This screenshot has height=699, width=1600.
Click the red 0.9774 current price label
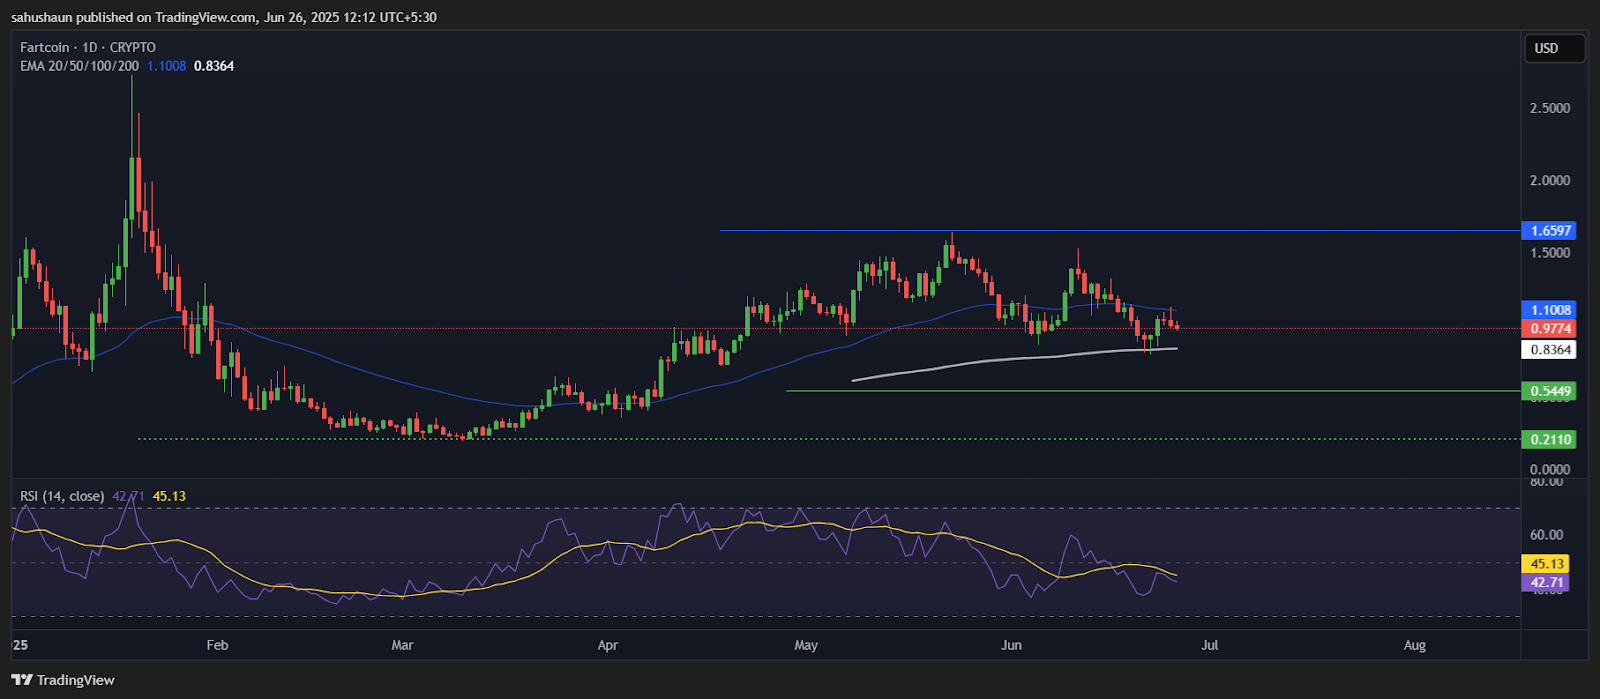[1547, 329]
